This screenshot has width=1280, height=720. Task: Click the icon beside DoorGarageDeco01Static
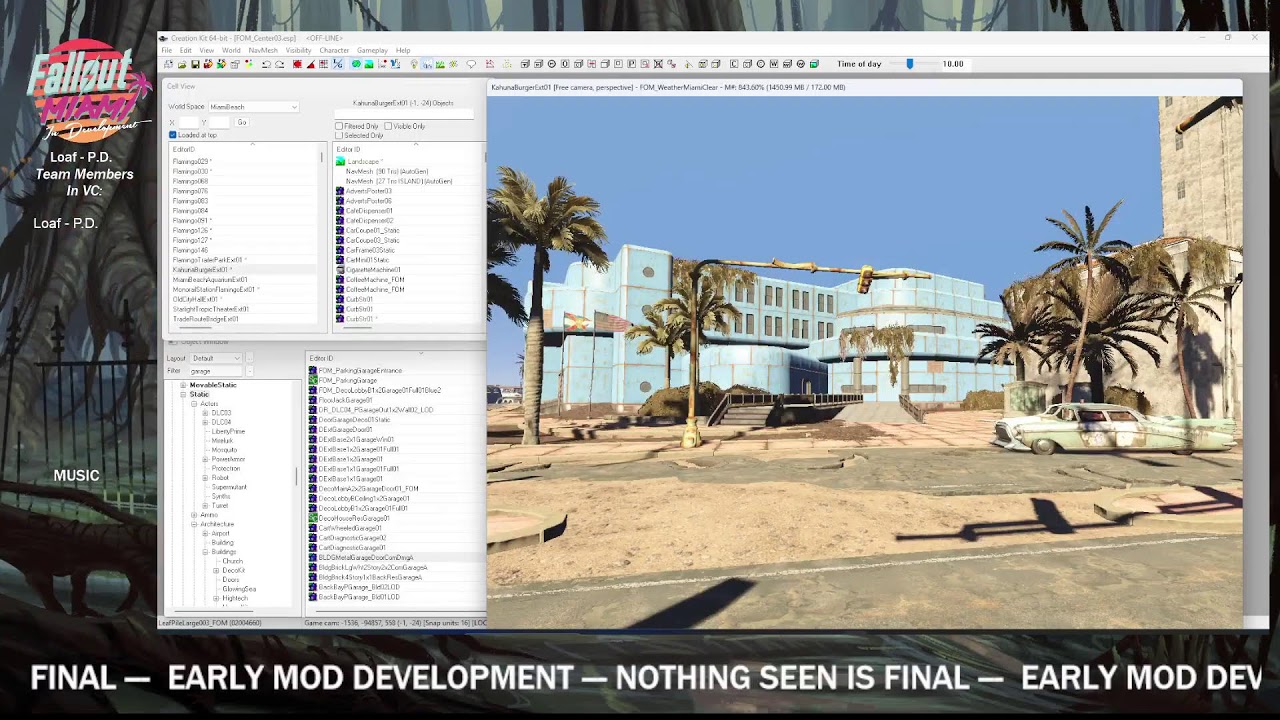313,420
